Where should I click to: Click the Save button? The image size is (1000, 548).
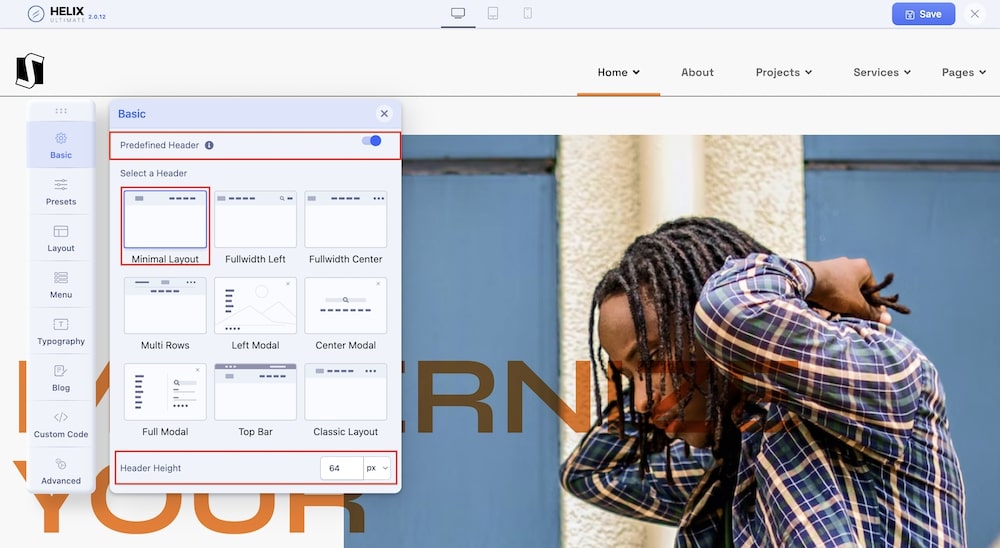click(x=923, y=14)
